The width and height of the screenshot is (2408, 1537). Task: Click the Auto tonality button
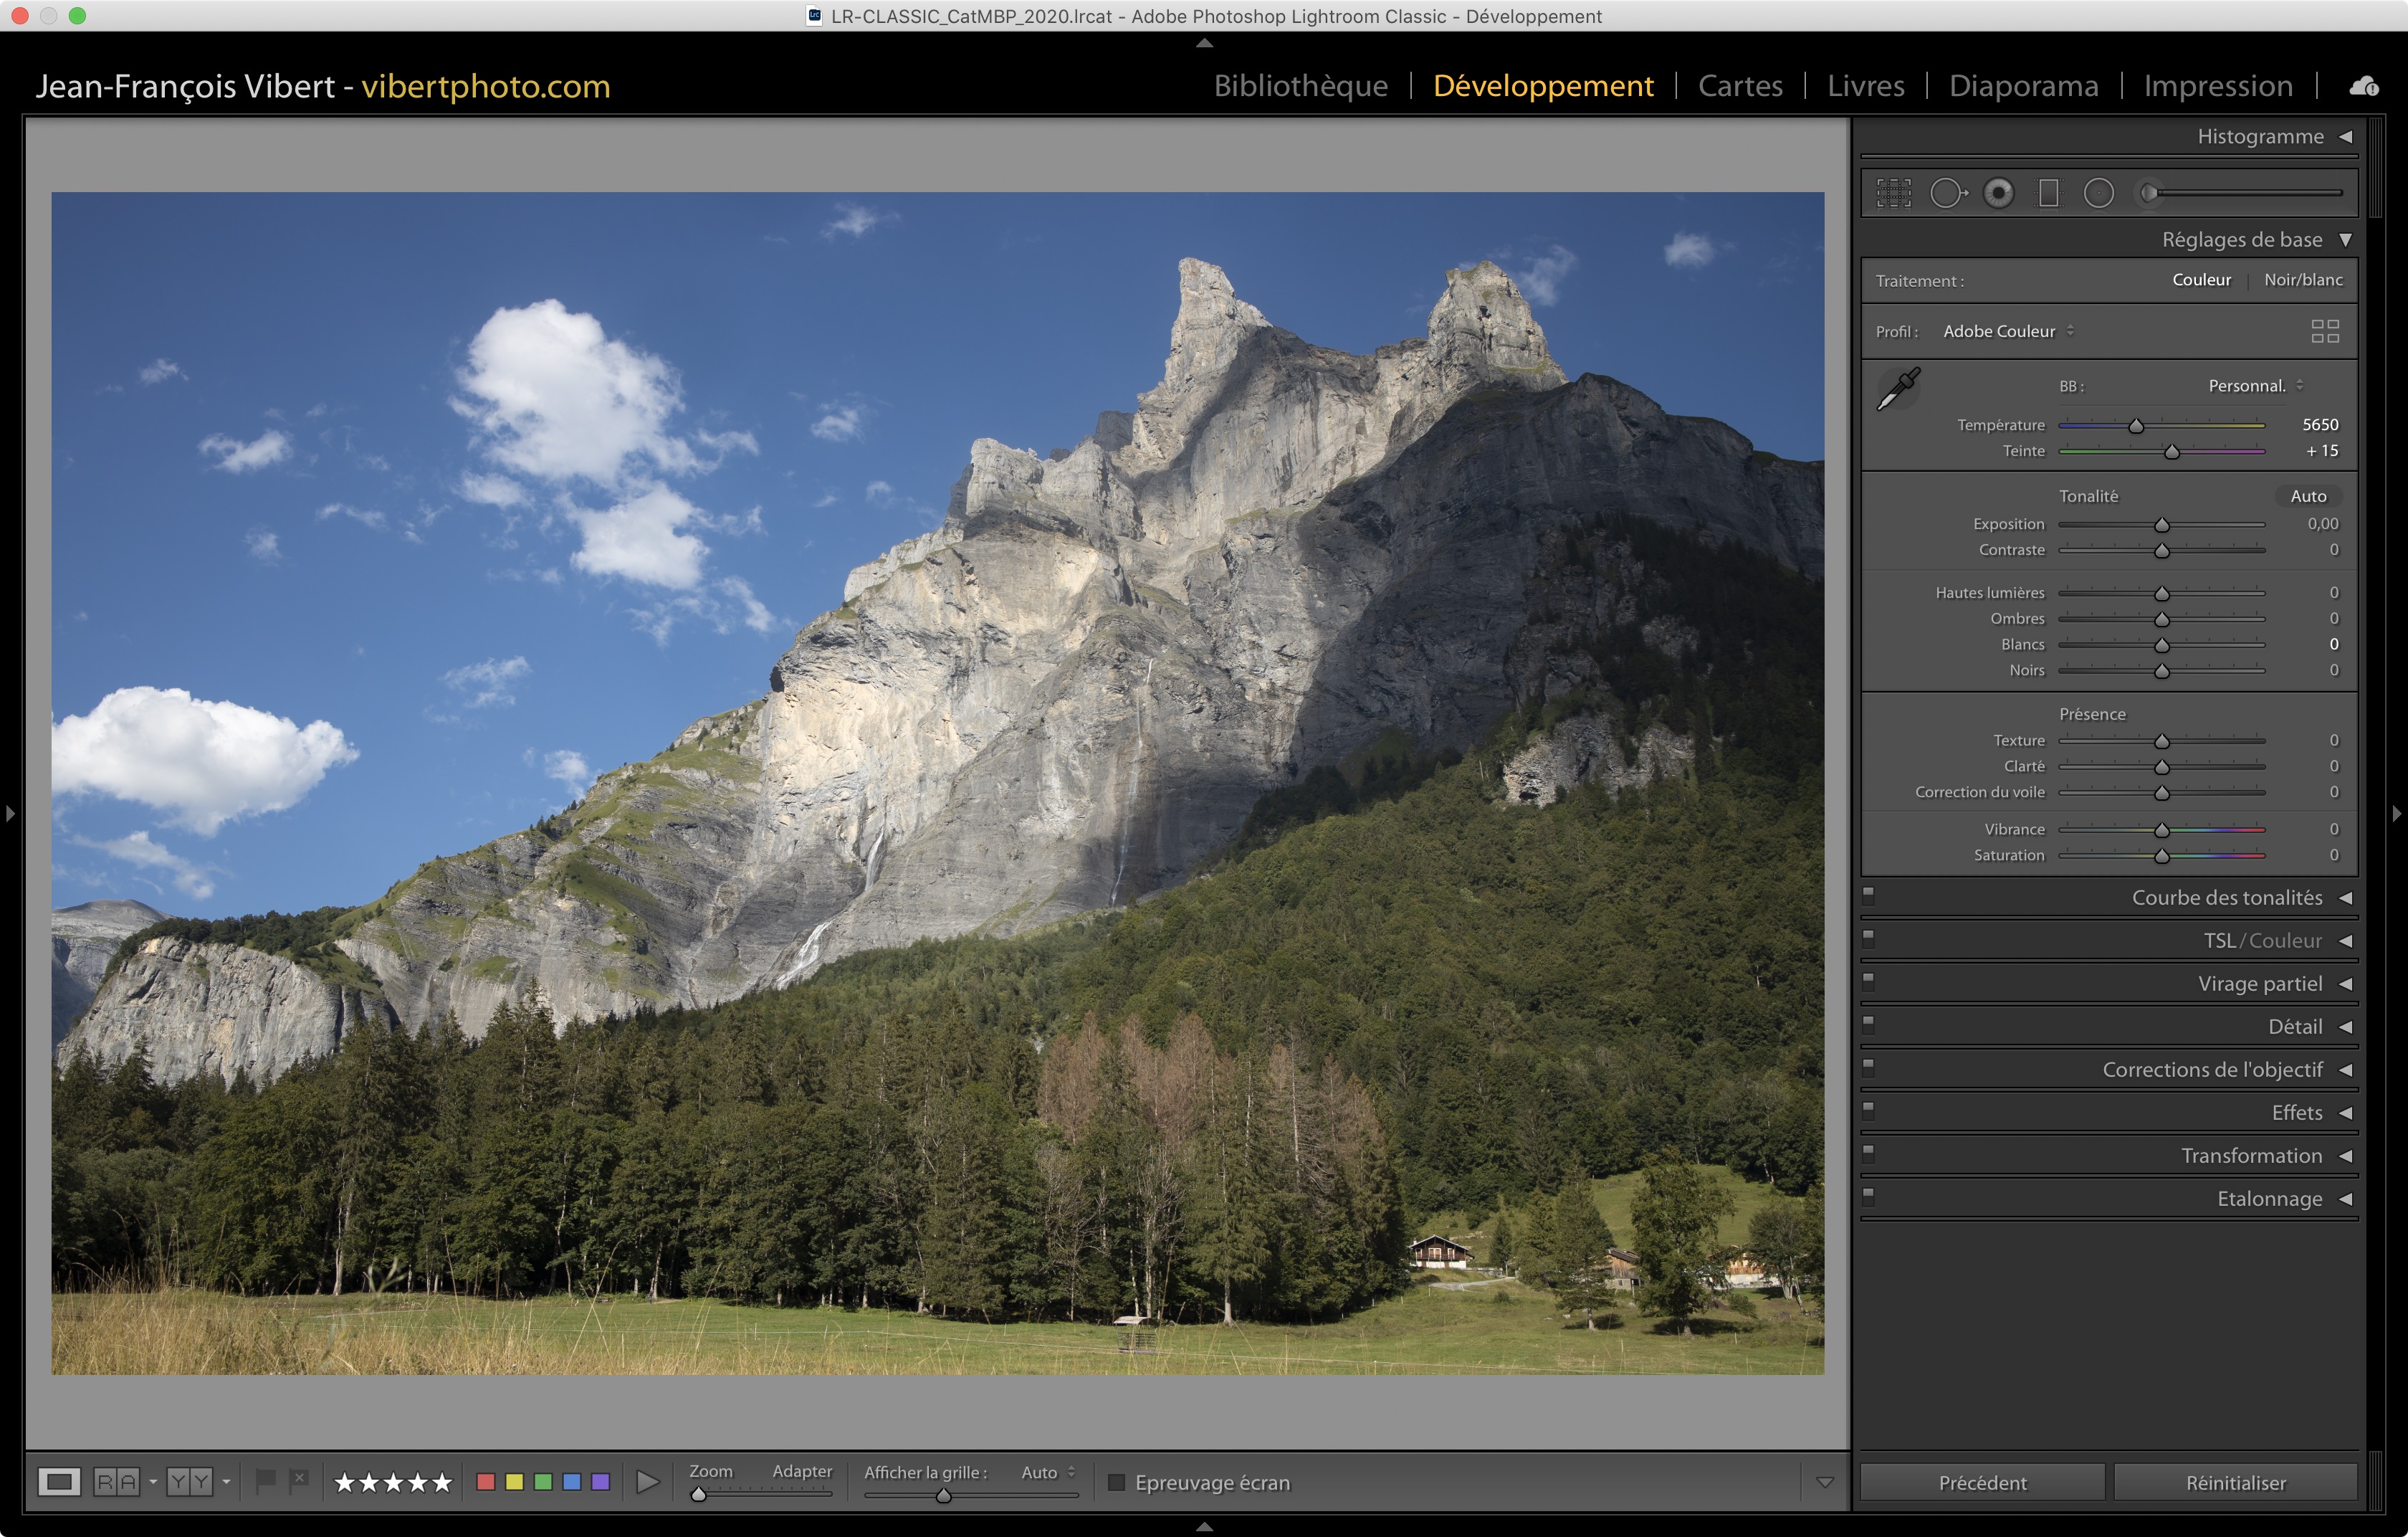coord(2308,496)
